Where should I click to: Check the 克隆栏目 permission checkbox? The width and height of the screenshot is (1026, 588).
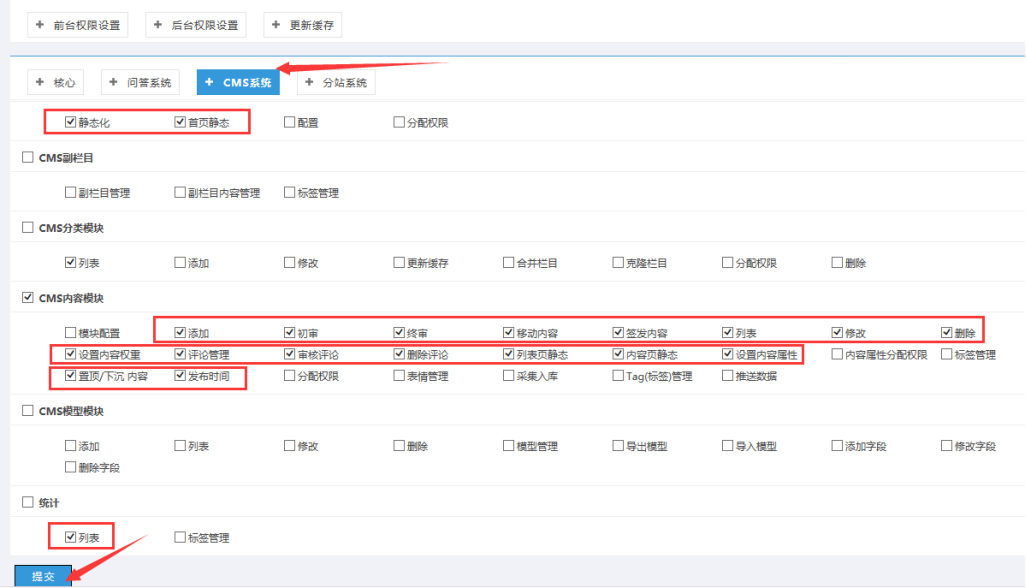[618, 263]
